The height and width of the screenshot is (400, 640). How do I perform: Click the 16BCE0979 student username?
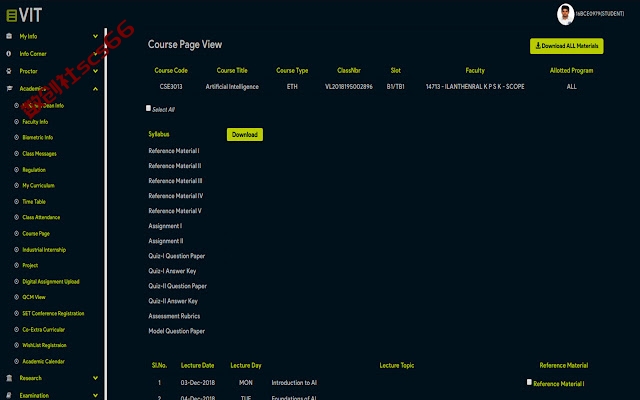coord(600,13)
